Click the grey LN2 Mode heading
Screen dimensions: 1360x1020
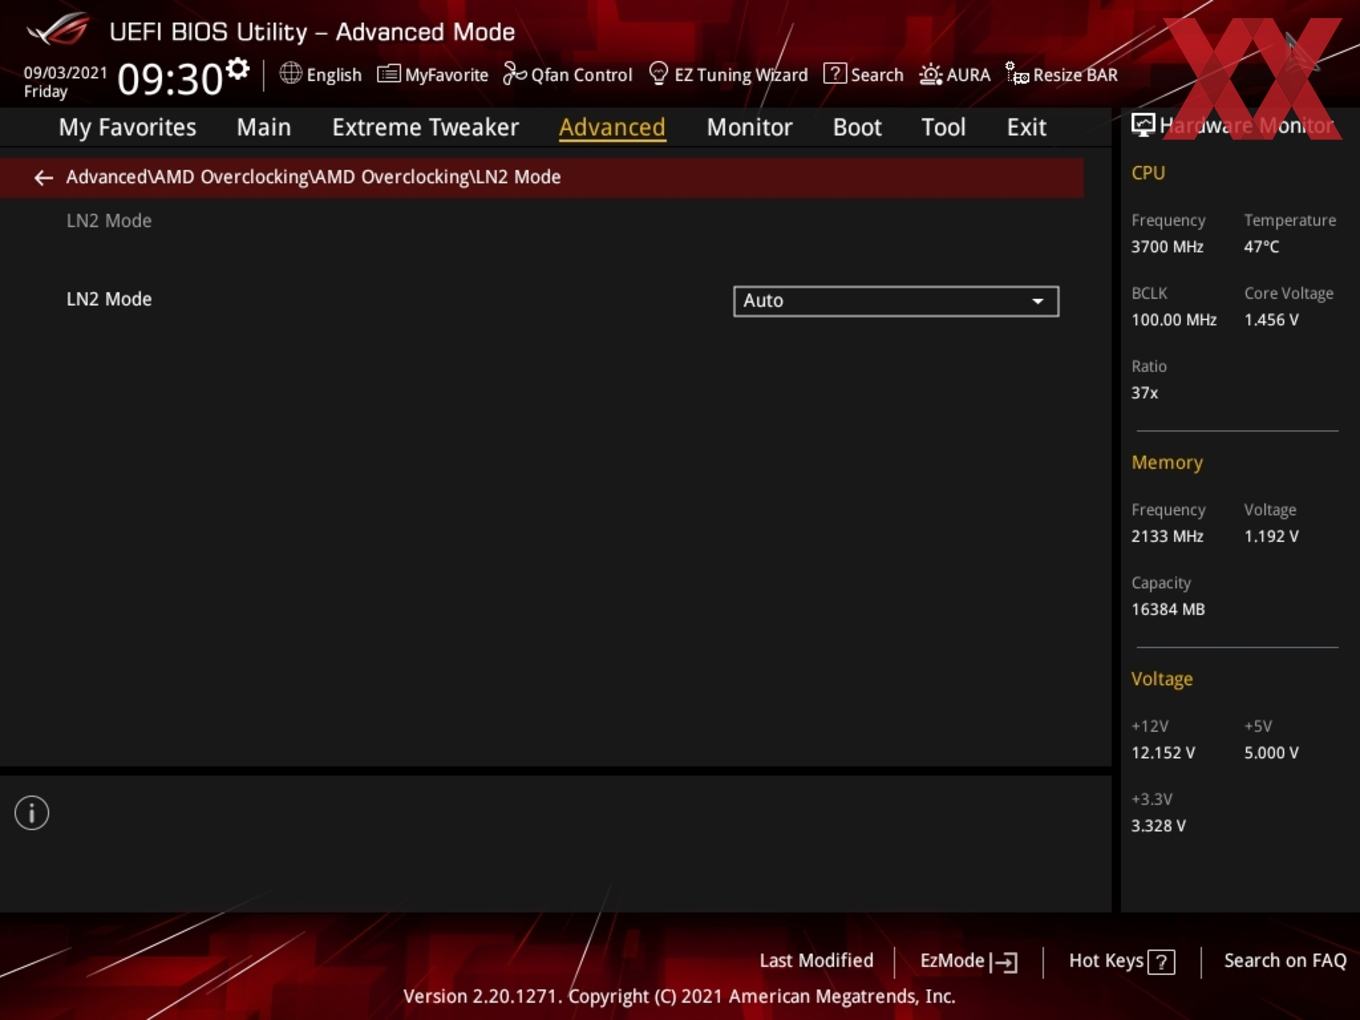[x=109, y=221]
